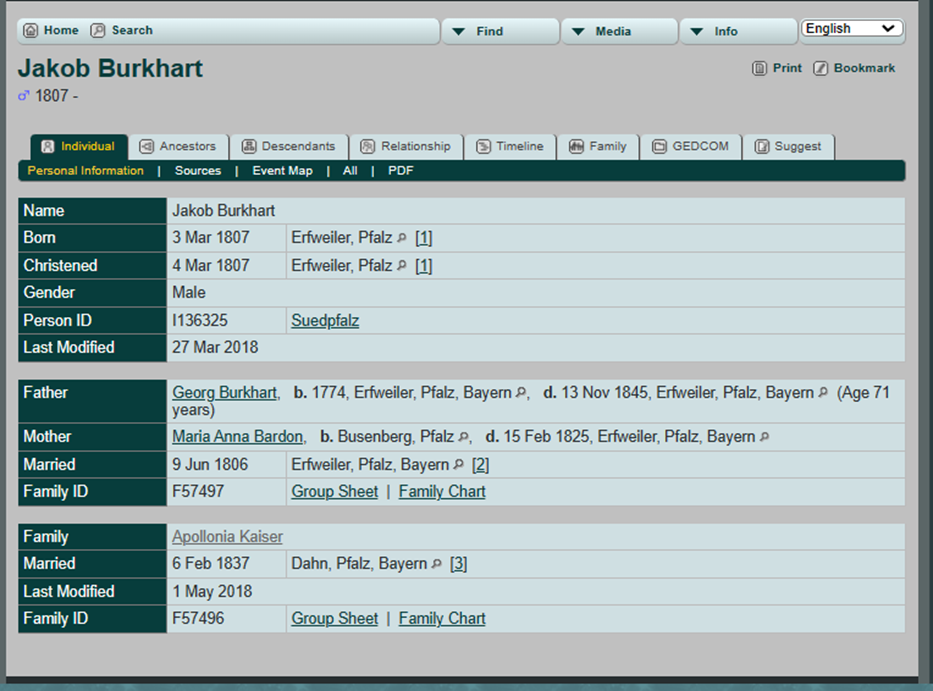Open the Suedpfalz tree link
The width and height of the screenshot is (933, 691).
(325, 321)
